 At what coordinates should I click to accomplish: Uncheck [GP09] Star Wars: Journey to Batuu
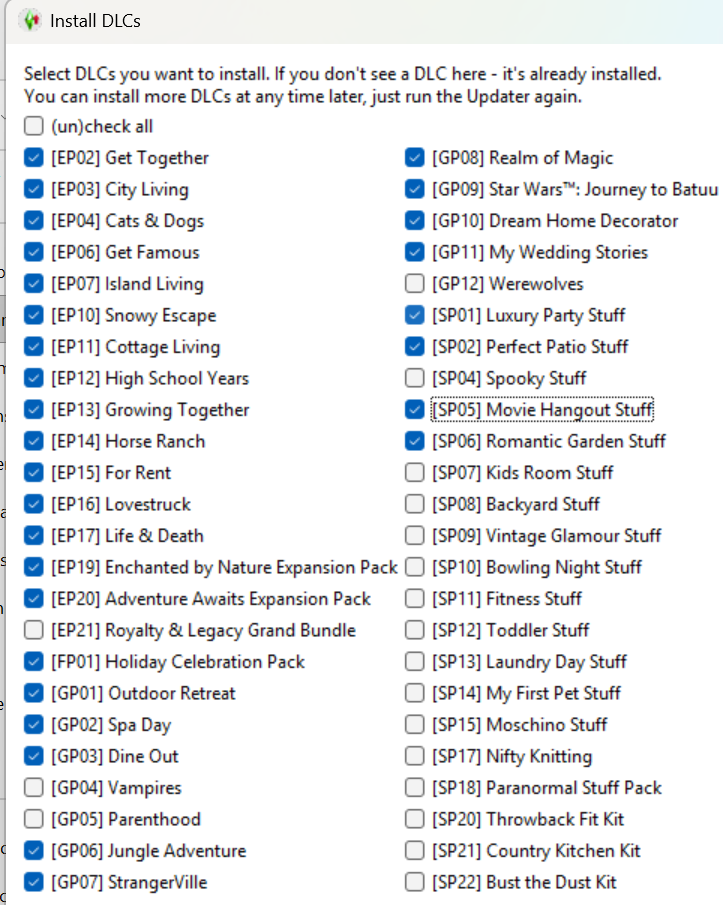414,189
